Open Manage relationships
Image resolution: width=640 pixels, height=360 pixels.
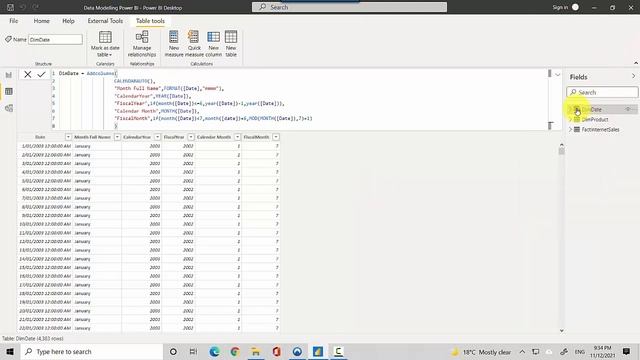coord(142,44)
